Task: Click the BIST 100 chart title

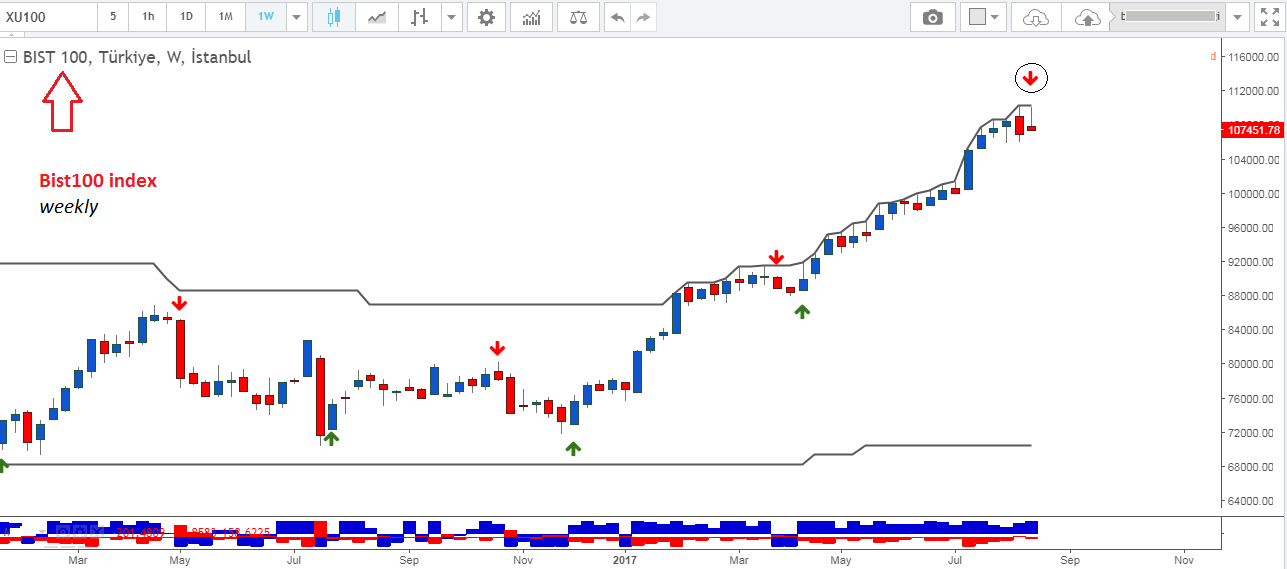Action: pos(137,57)
